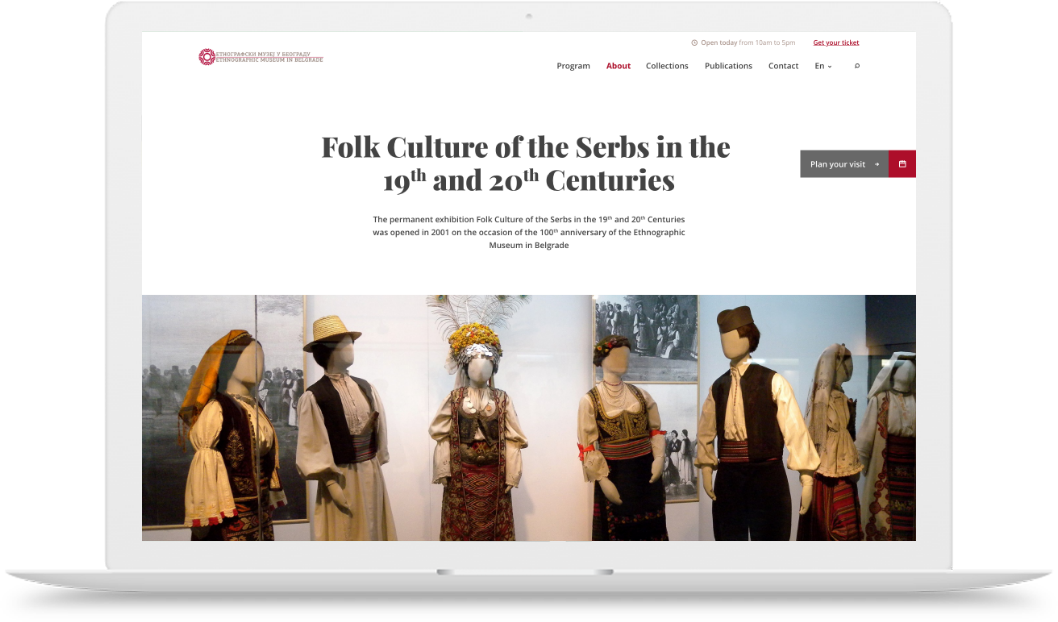Click the mannequin with peacock feather headdress
The image size is (1058, 622).
[x=477, y=422]
